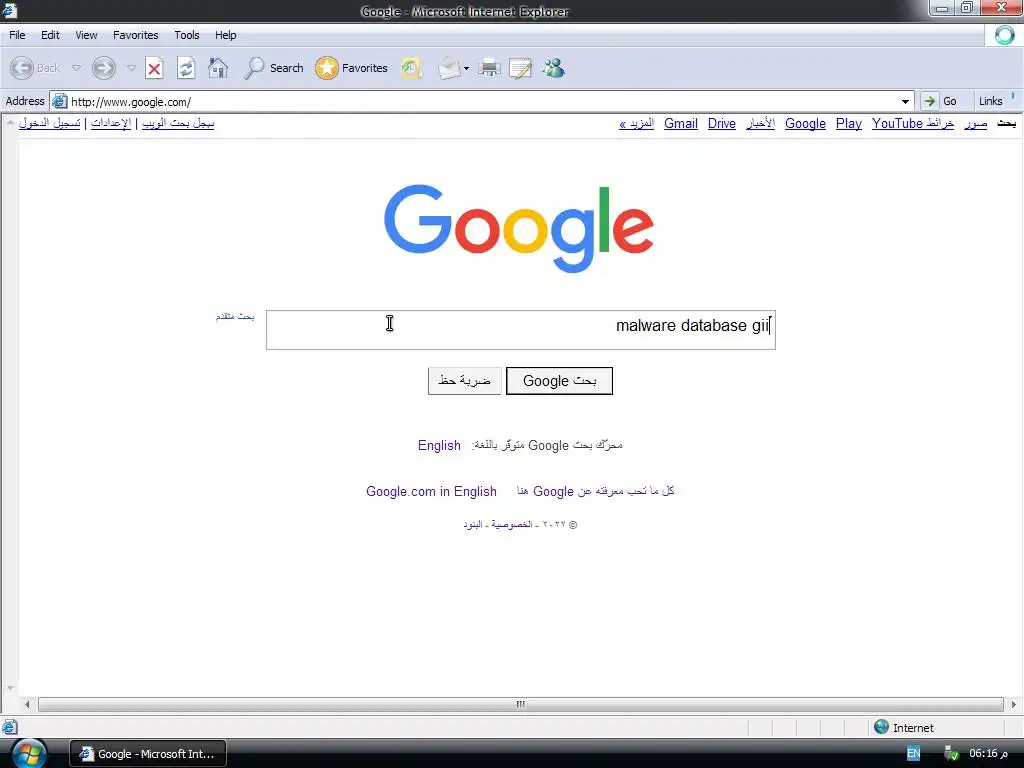
Task: Click the Drive link
Action: click(722, 123)
